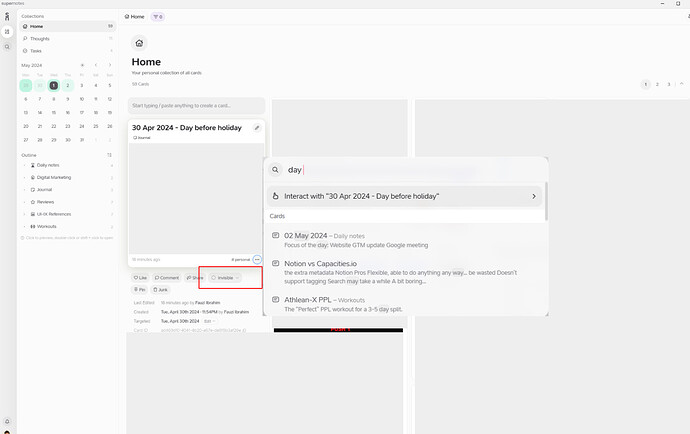This screenshot has height=434, width=690.
Task: Open the Invisible visibility dropdown
Action: (225, 277)
